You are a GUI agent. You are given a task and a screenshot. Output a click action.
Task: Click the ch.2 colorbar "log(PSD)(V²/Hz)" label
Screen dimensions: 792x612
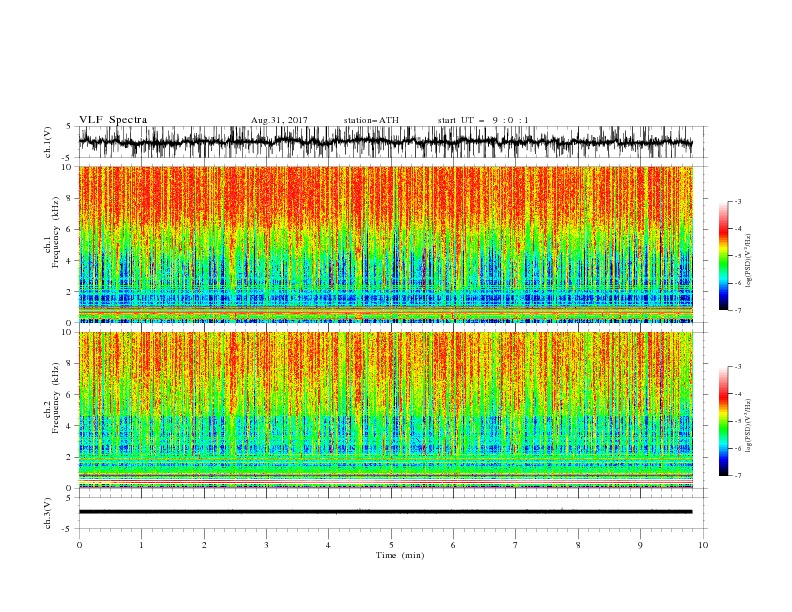(748, 426)
